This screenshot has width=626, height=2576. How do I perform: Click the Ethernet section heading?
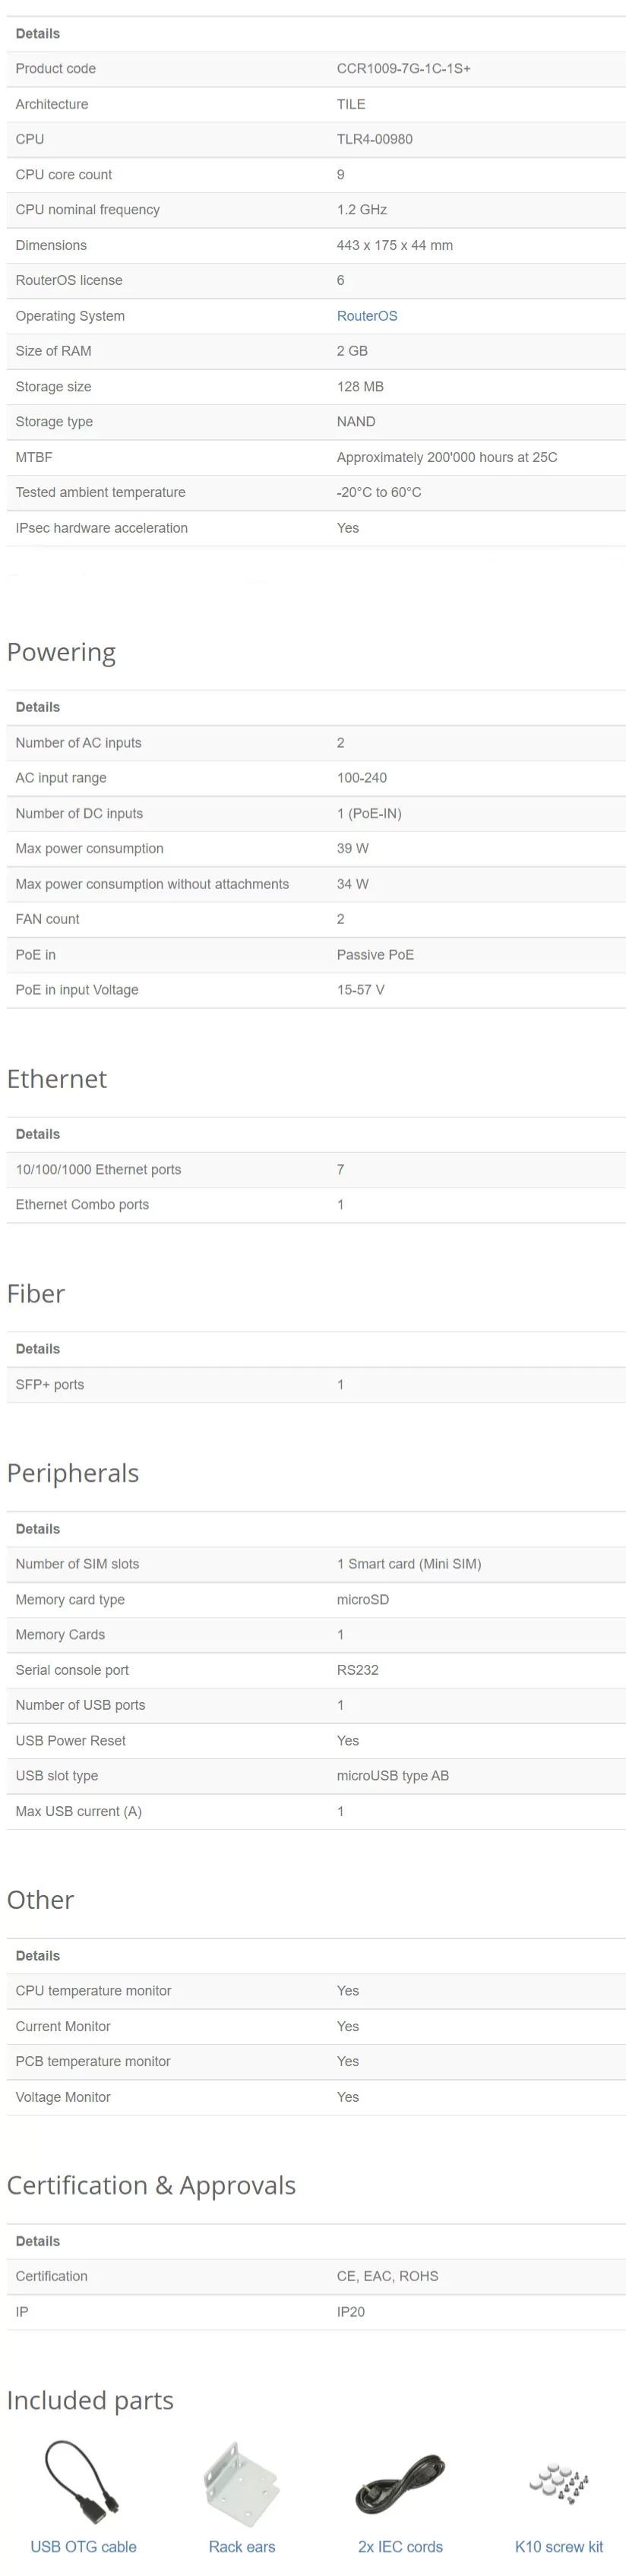point(57,1079)
